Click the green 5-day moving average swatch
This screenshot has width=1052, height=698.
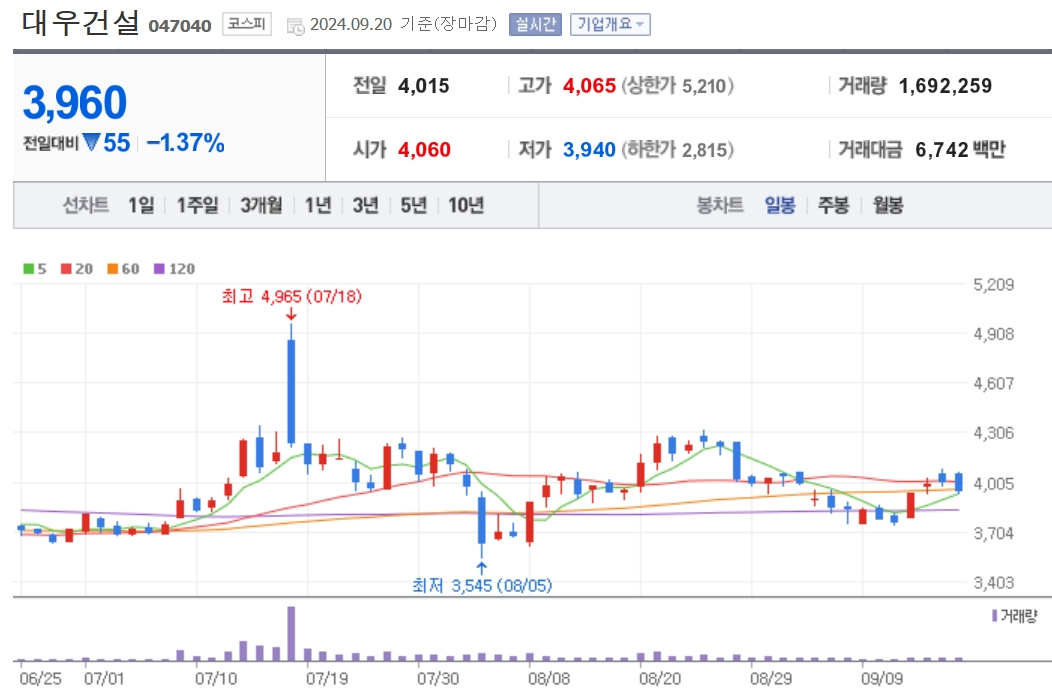[x=28, y=268]
